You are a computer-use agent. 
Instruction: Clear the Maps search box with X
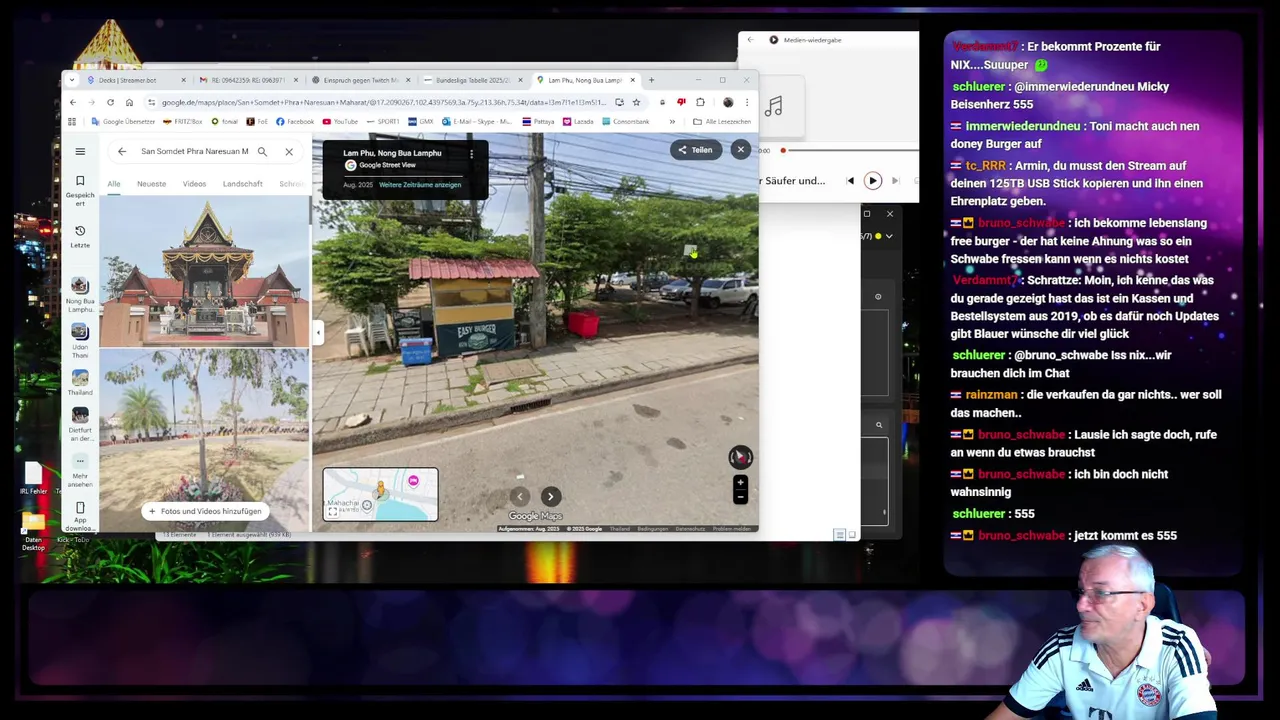point(289,152)
